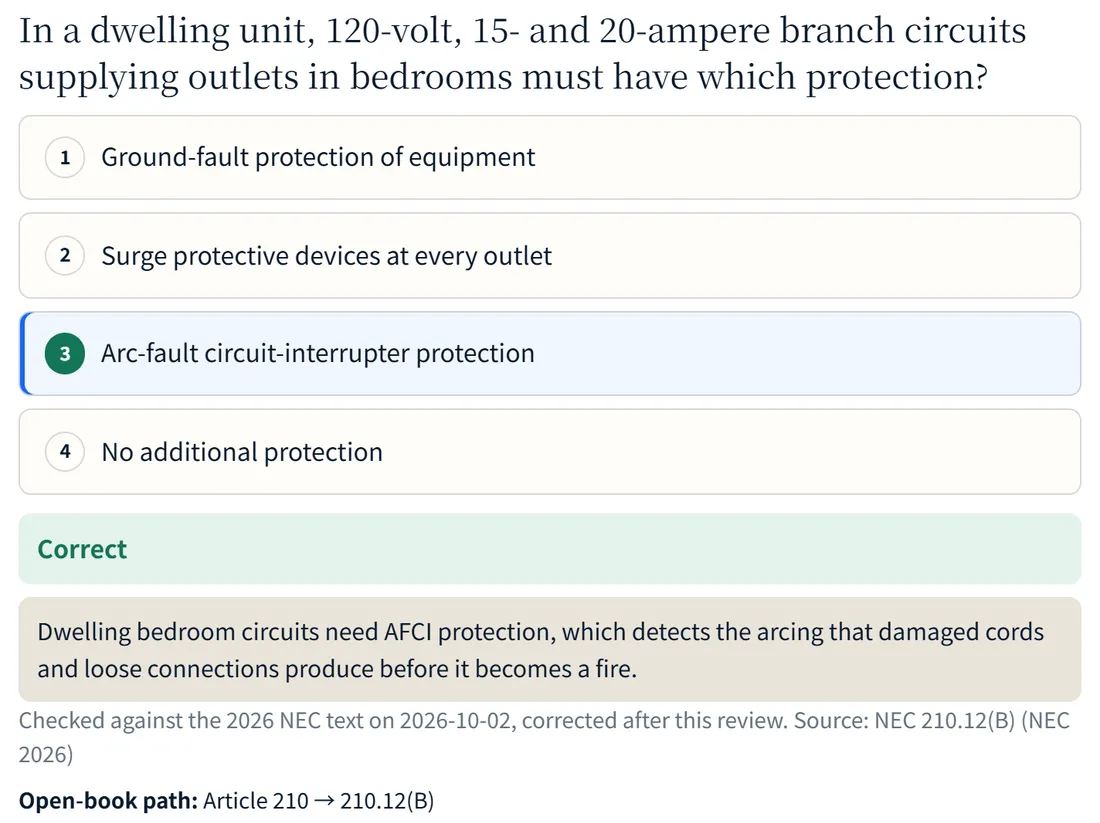Click the green 'Correct' result banner

coord(550,549)
